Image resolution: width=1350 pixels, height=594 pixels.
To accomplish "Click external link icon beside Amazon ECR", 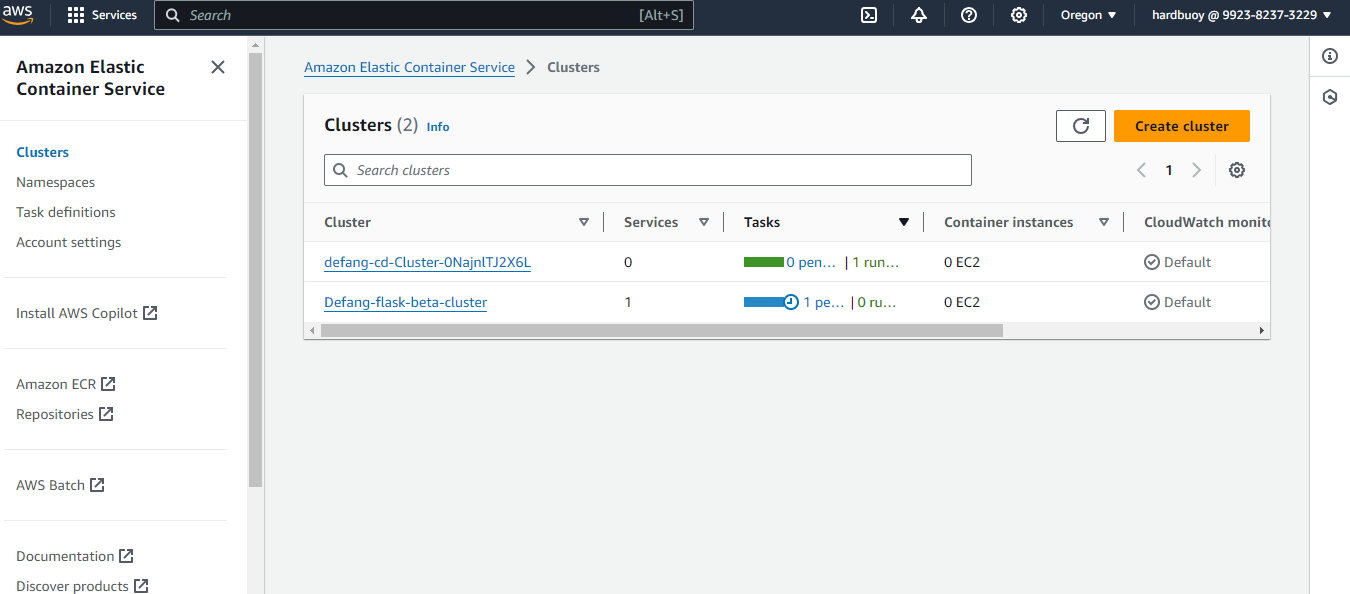I will [x=108, y=384].
